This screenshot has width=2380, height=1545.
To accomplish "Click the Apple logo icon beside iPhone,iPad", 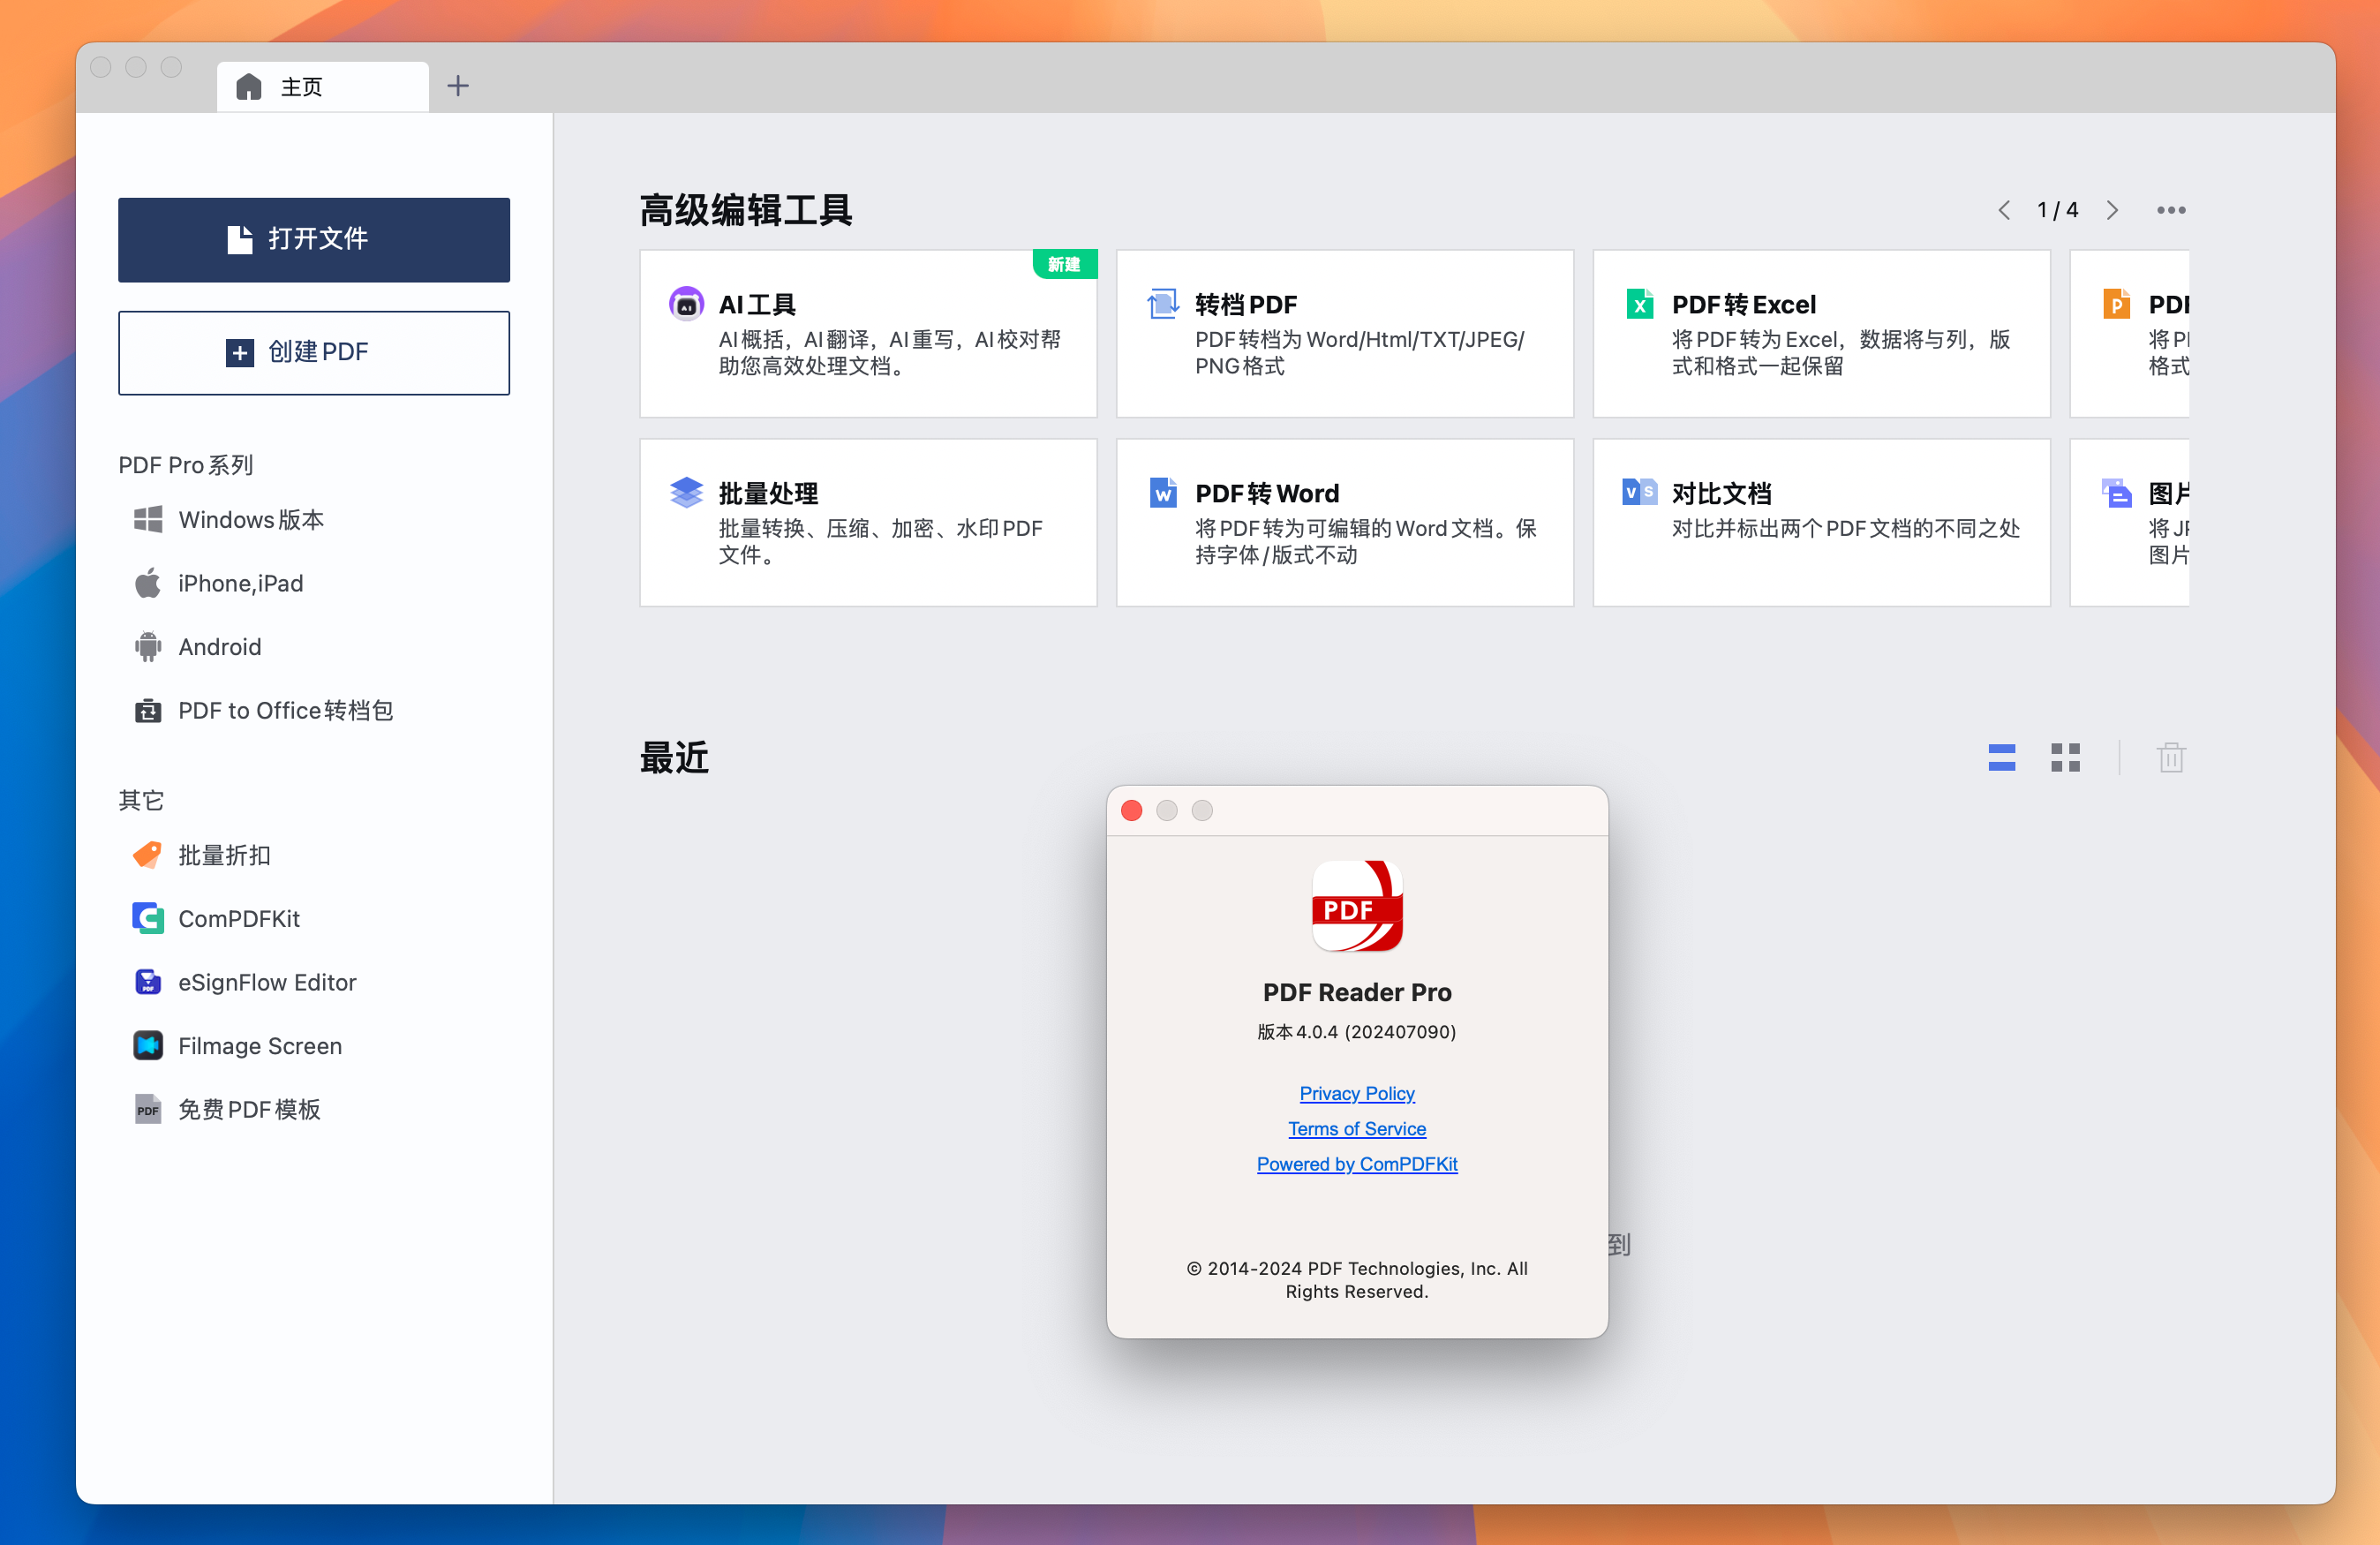I will click(x=148, y=583).
